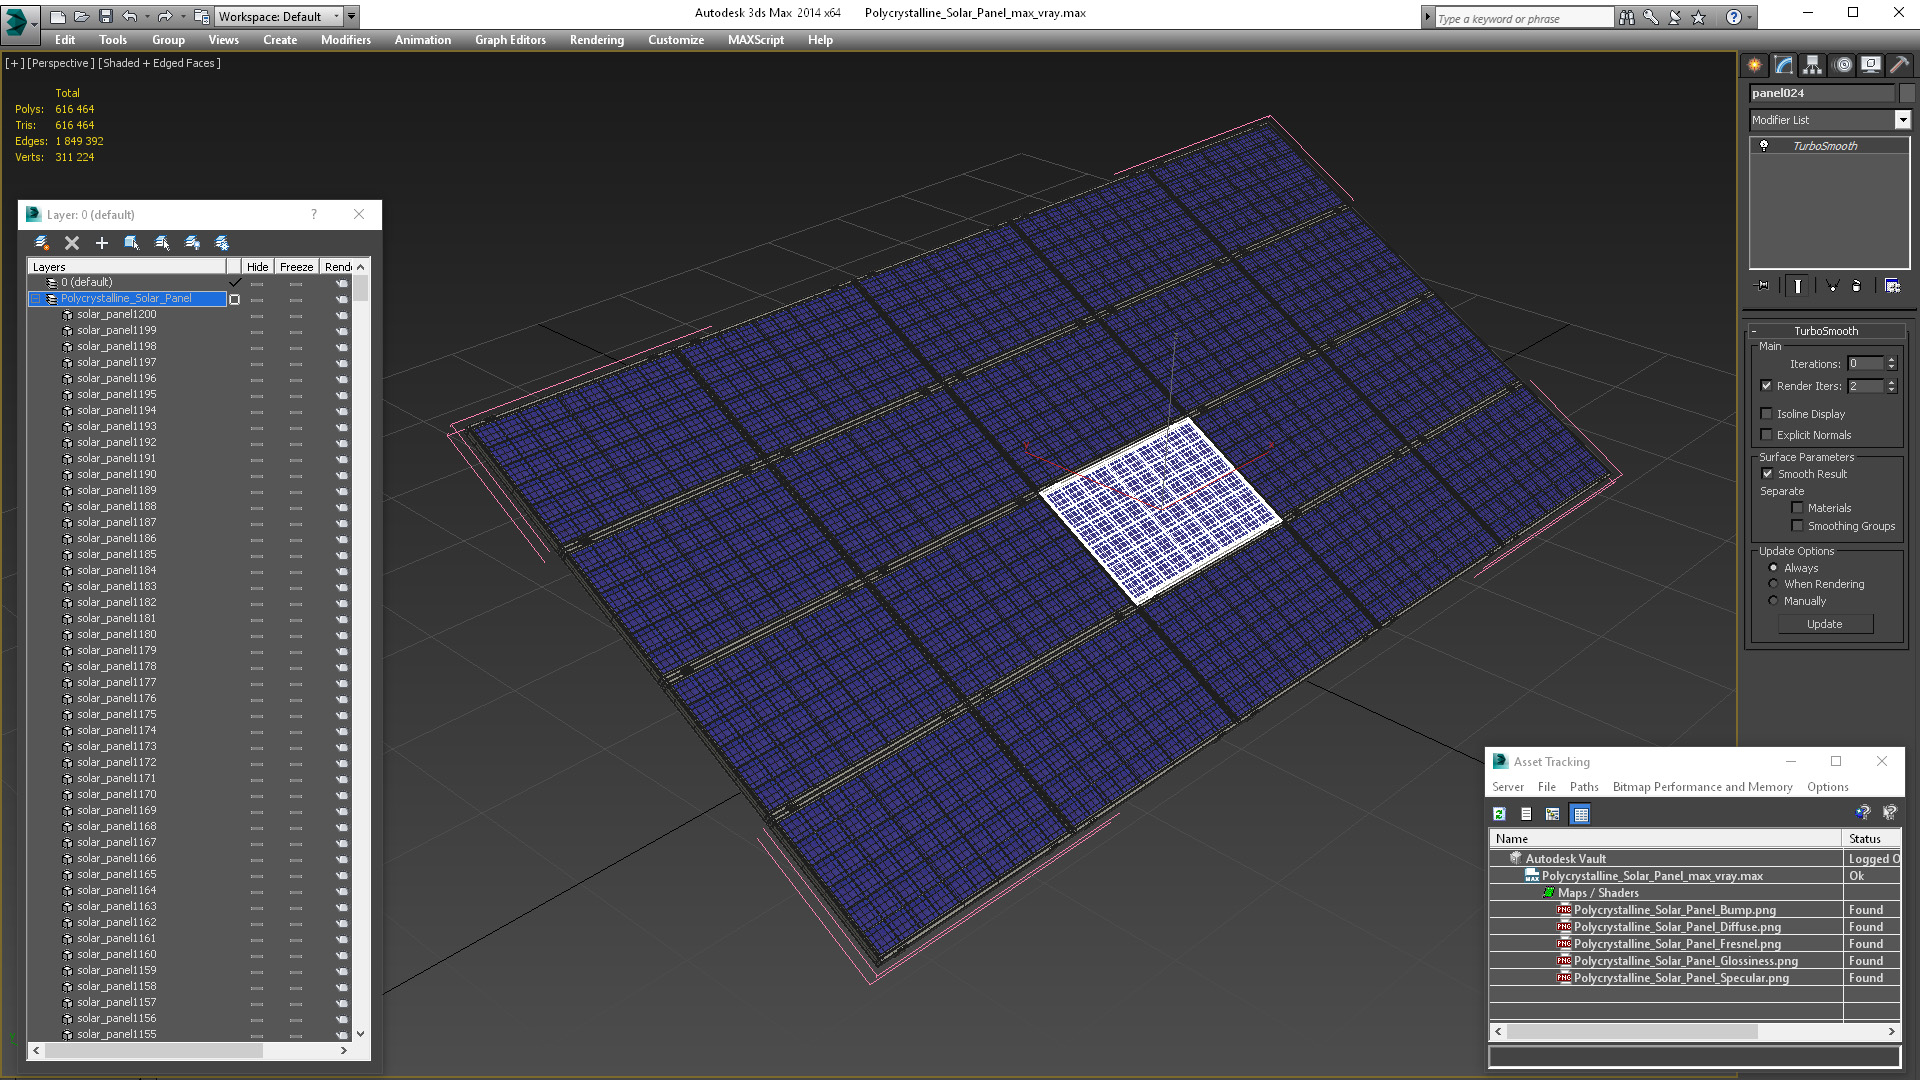Select solar_panel1190 in layer list
This screenshot has width=1920, height=1080.
[x=116, y=475]
